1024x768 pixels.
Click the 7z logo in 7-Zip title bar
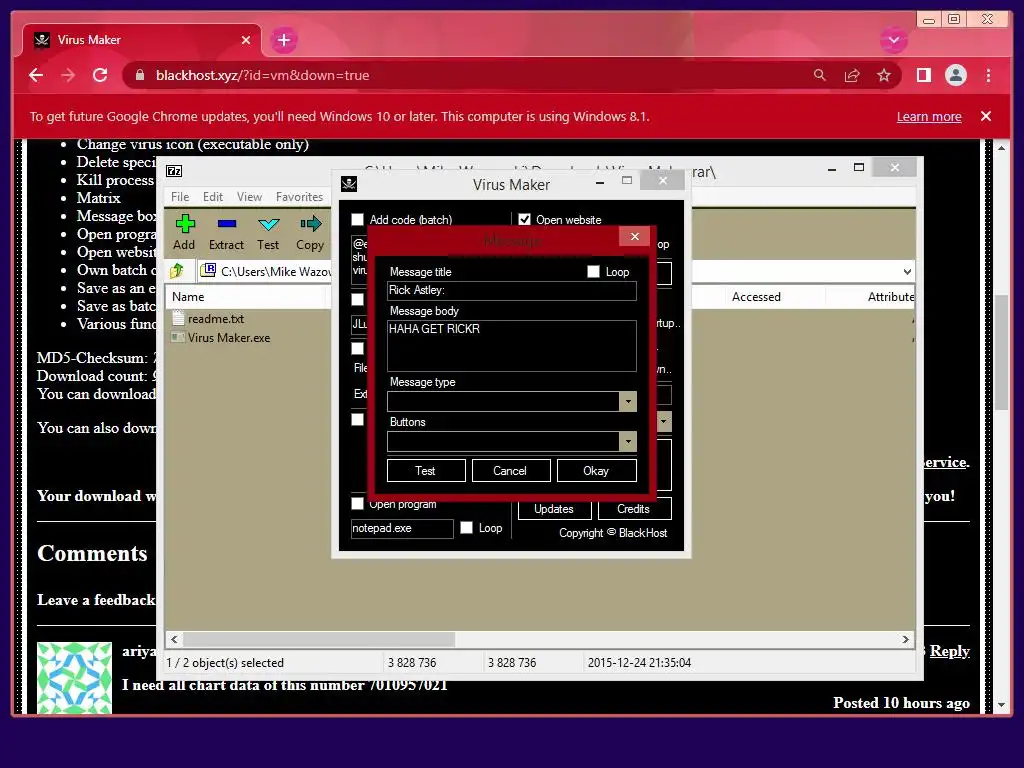[174, 171]
